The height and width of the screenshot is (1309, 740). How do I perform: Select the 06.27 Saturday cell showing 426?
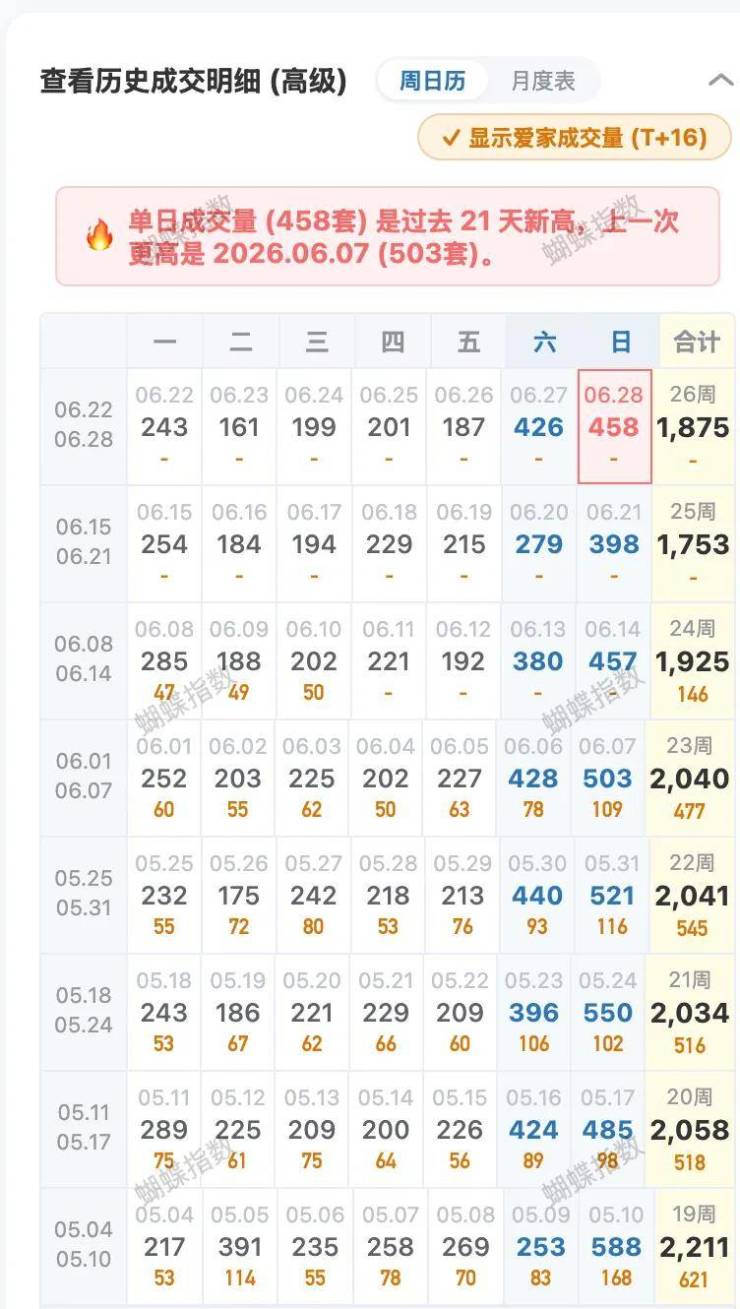click(x=539, y=427)
